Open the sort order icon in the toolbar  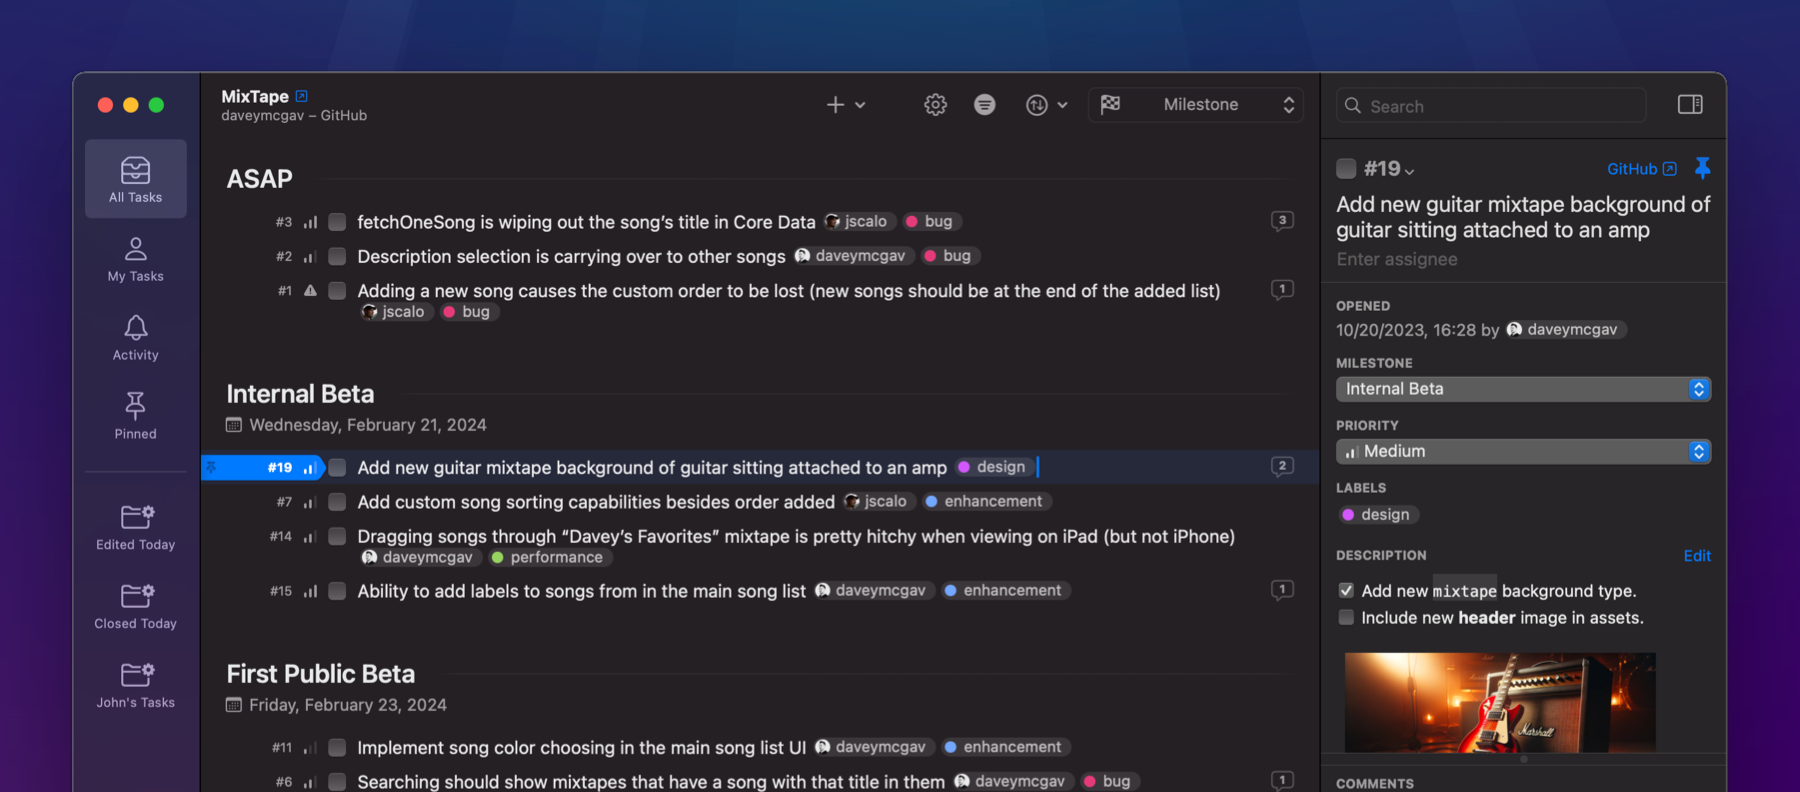point(1038,104)
